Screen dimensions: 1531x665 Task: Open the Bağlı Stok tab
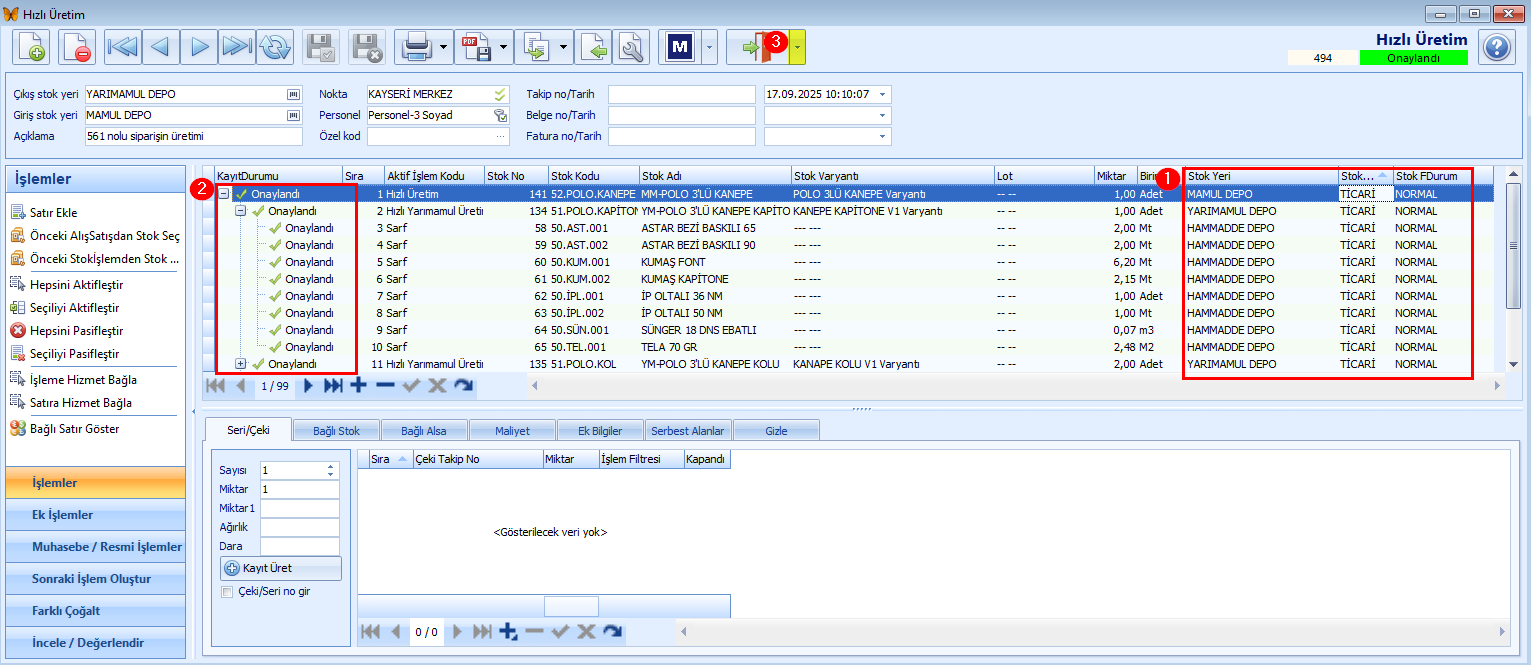336,431
